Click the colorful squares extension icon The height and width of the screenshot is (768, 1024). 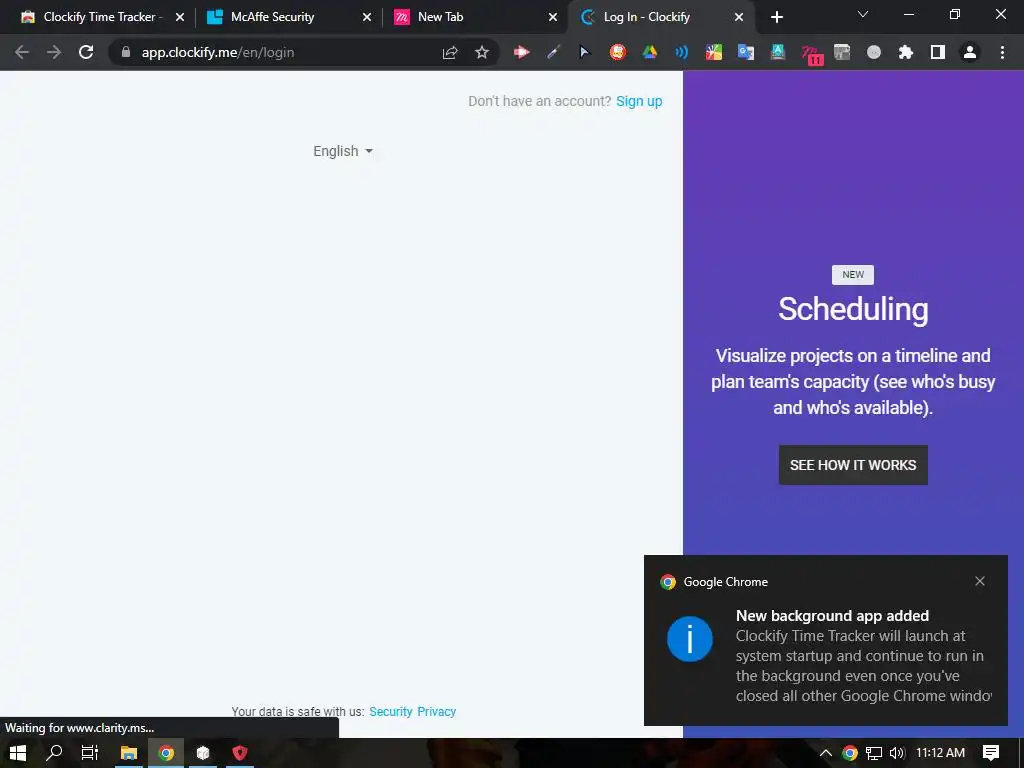pyautogui.click(x=714, y=52)
